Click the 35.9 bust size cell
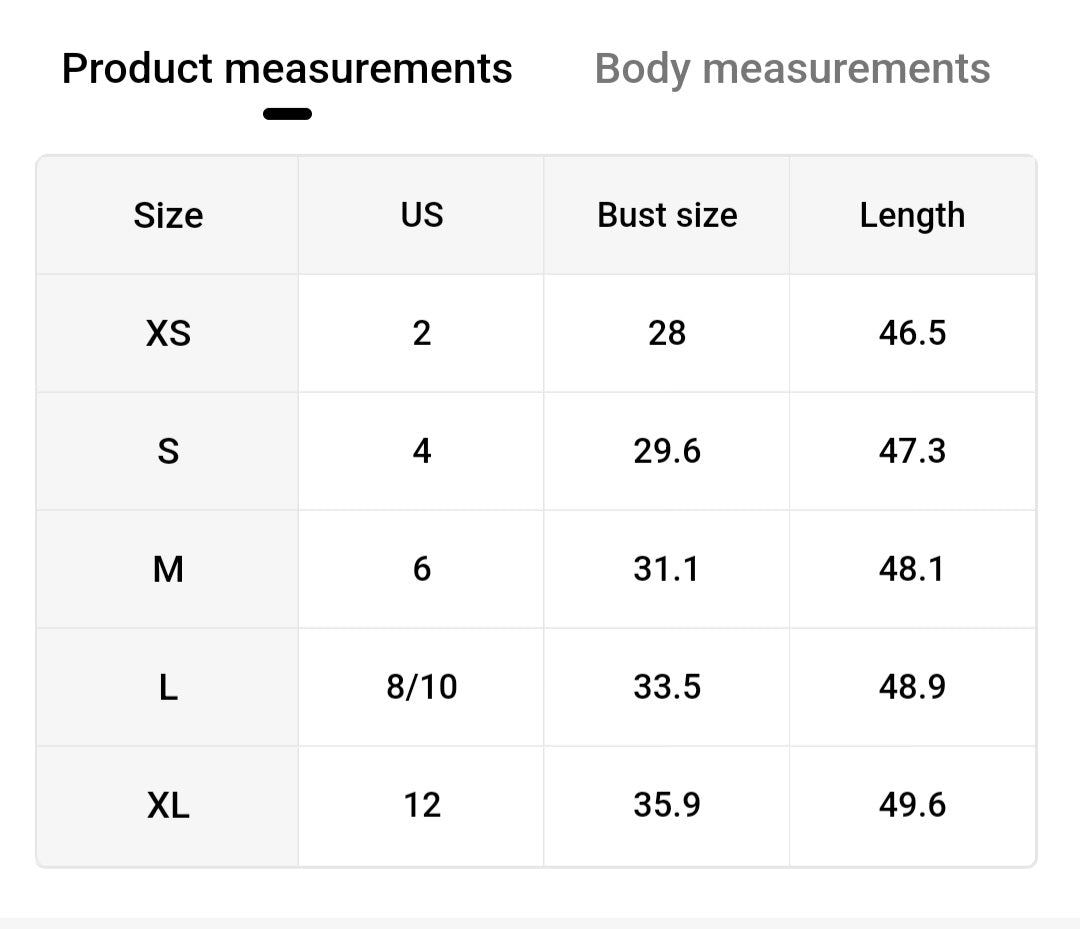Image resolution: width=1080 pixels, height=929 pixels. coord(667,805)
